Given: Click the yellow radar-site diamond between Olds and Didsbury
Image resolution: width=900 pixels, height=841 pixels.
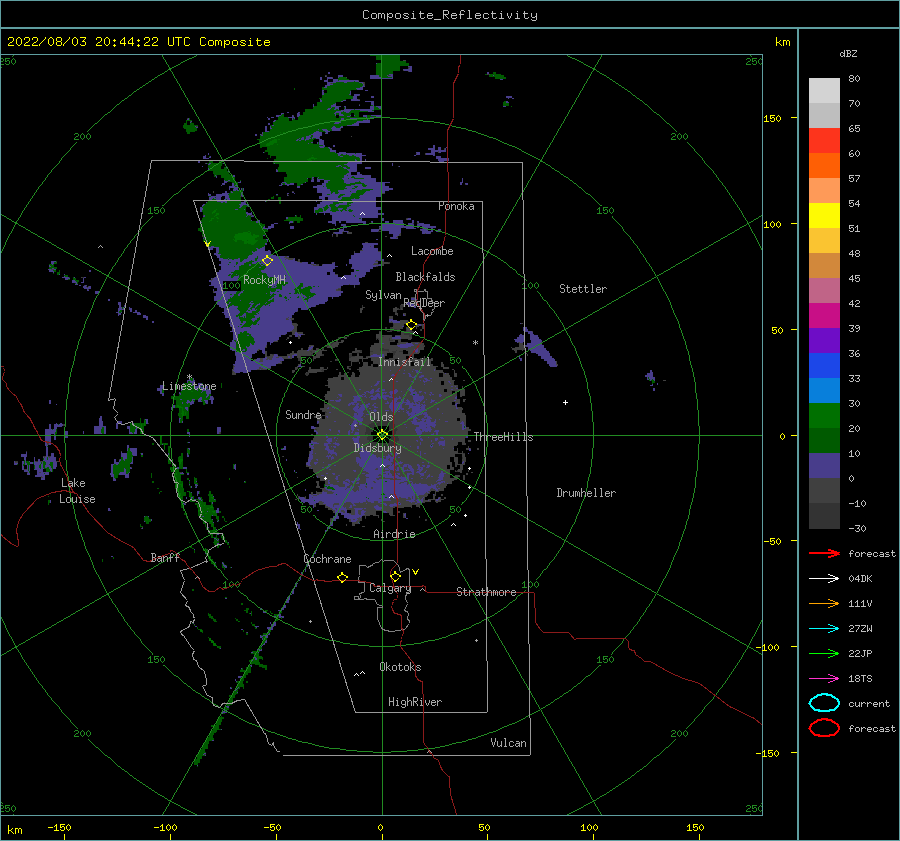Looking at the screenshot, I should click(382, 435).
